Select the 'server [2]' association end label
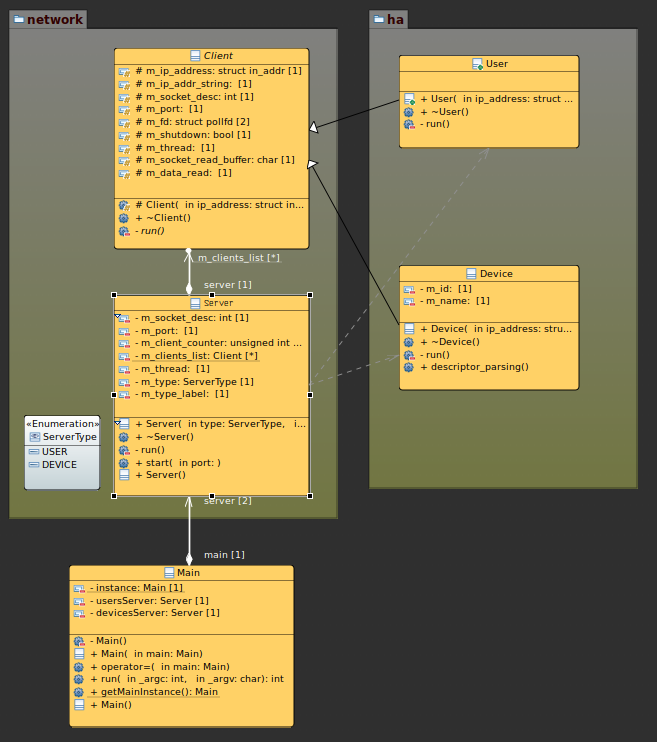This screenshot has height=742, width=657. point(228,501)
